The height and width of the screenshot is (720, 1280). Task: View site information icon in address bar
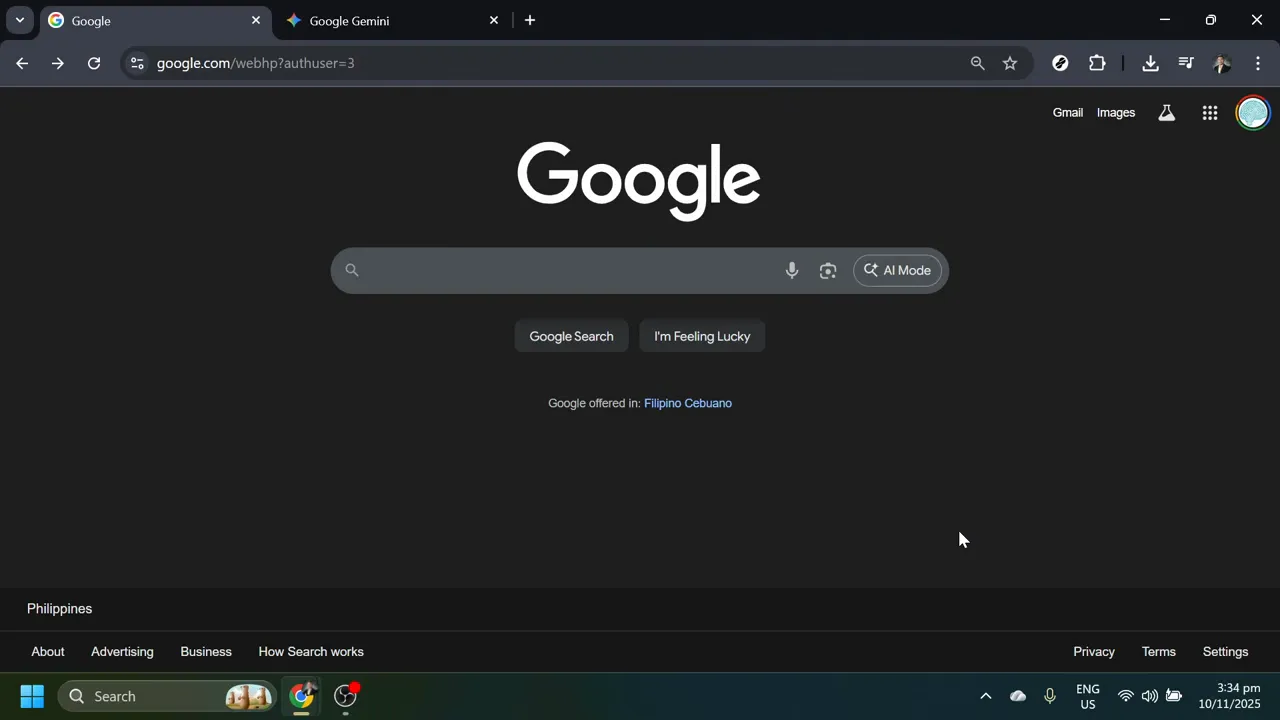click(137, 63)
